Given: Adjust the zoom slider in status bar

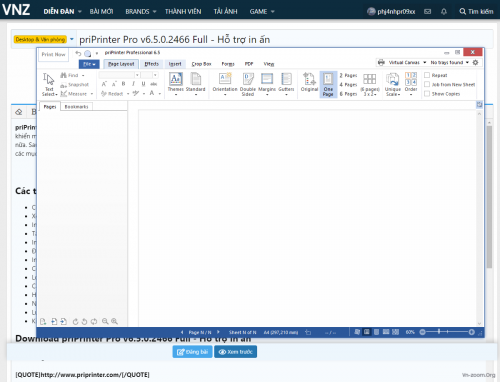Looking at the screenshot, I should click(x=447, y=332).
